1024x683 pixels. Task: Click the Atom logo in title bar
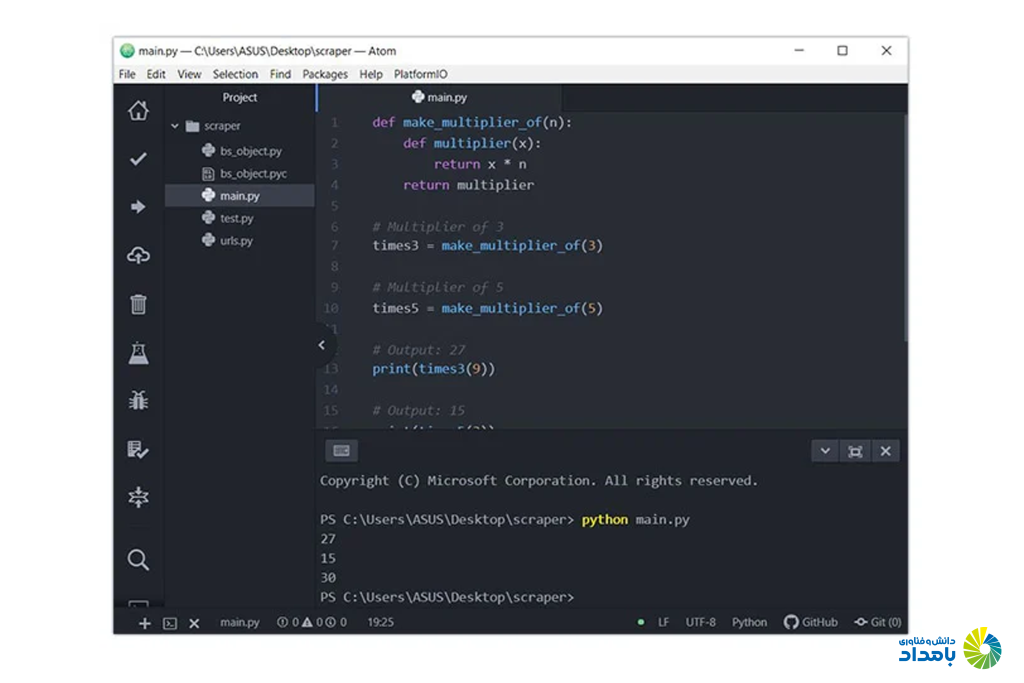[x=127, y=50]
